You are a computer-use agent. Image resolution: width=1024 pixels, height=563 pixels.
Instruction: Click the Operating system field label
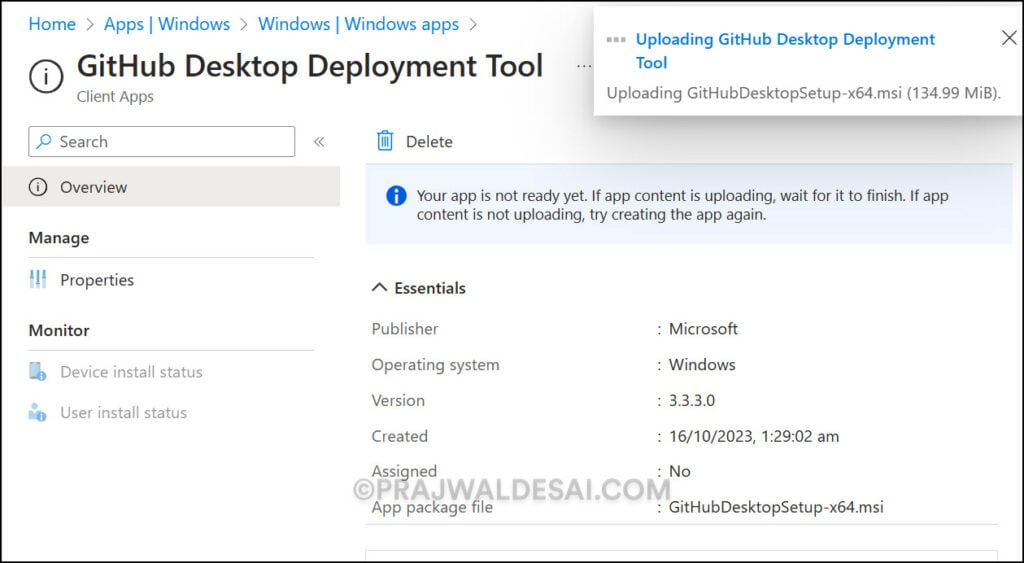point(436,365)
